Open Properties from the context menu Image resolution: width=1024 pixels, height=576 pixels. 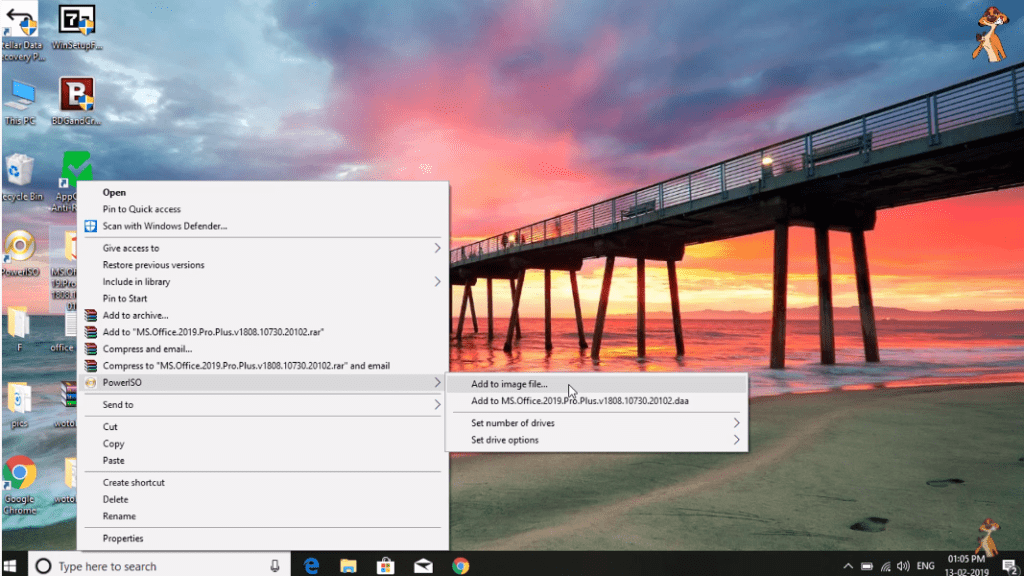pyautogui.click(x=122, y=537)
